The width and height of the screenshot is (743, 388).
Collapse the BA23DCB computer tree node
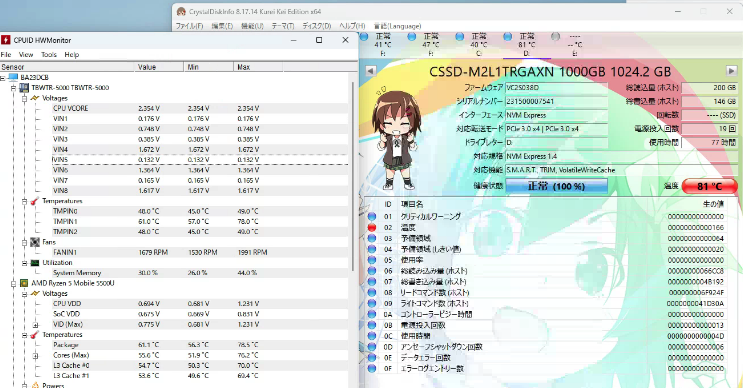coord(3,77)
